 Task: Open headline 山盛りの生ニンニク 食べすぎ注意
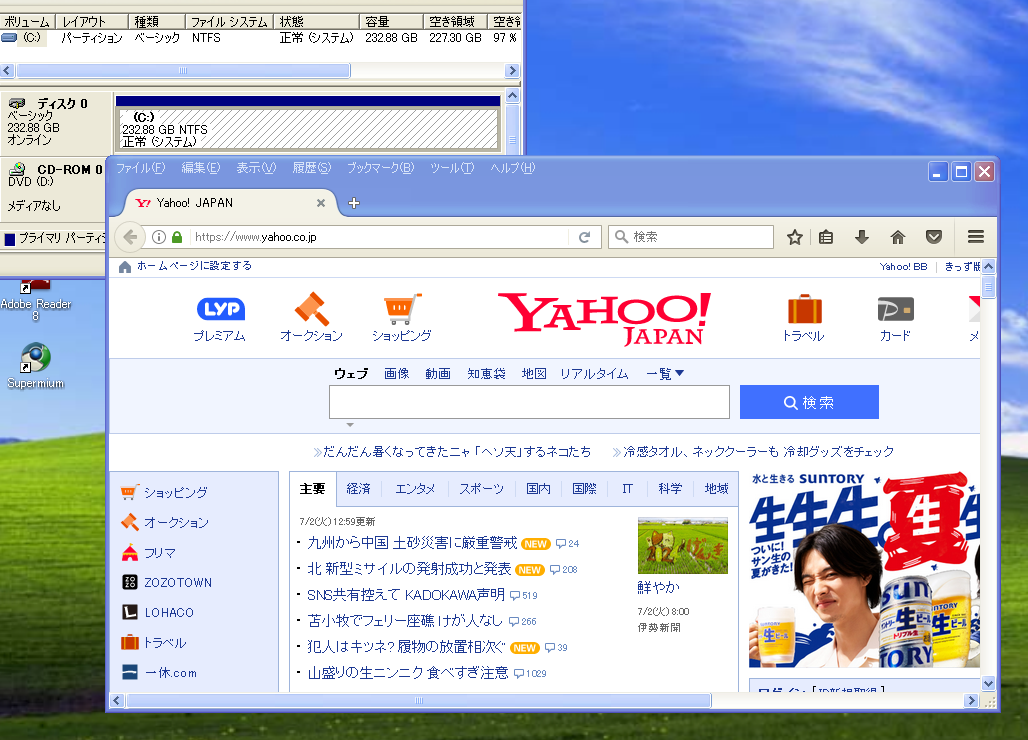point(408,672)
